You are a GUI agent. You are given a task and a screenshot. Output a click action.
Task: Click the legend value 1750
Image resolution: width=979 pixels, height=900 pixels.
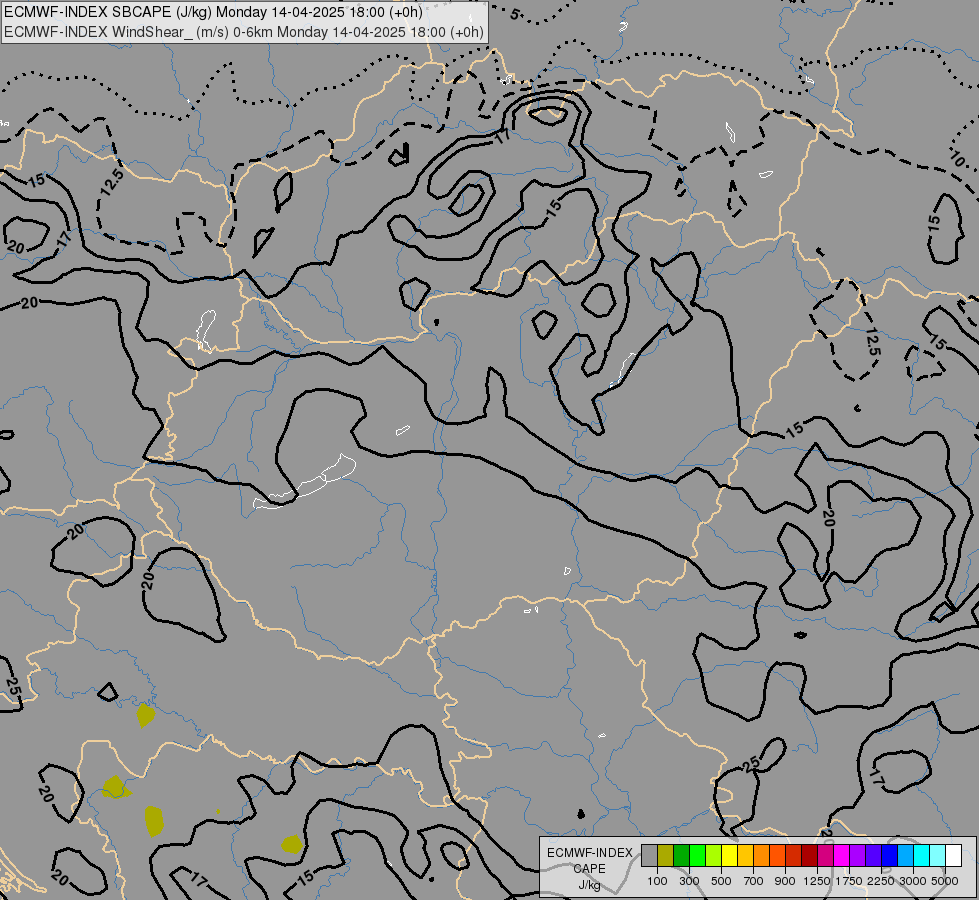tap(849, 881)
